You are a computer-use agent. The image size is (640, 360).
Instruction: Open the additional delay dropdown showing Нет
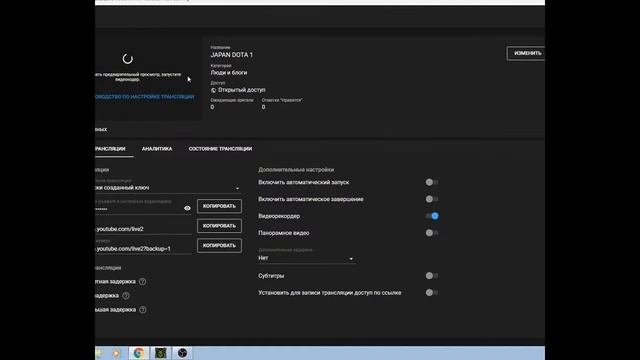tap(306, 258)
